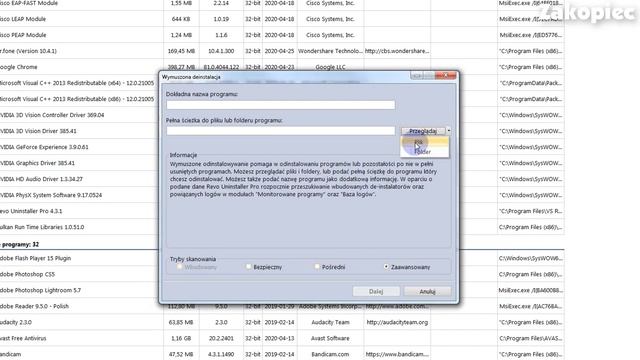Select the Pośredni scan mode
Screen dimensions: 640x360
pos(330,267)
